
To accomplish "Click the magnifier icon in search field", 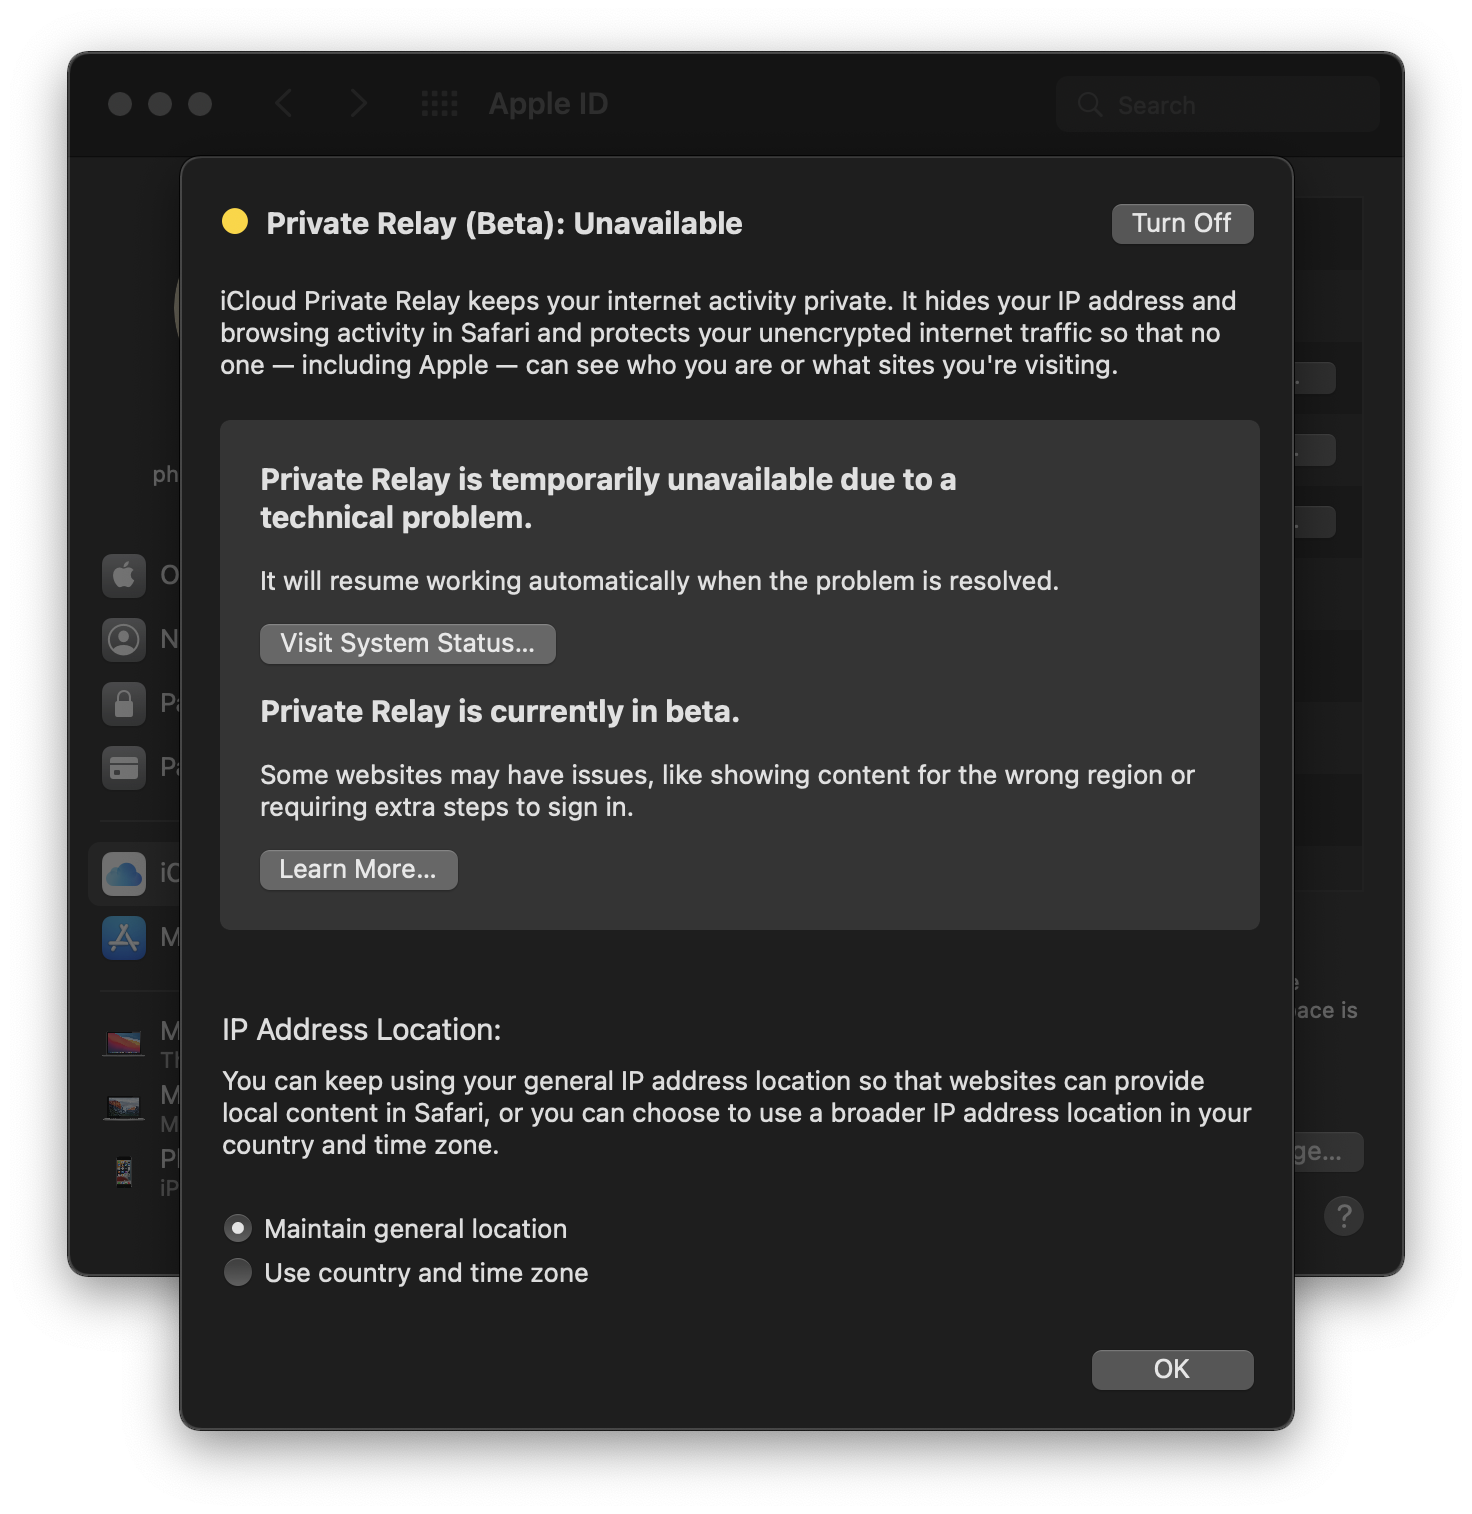I will click(x=1090, y=104).
